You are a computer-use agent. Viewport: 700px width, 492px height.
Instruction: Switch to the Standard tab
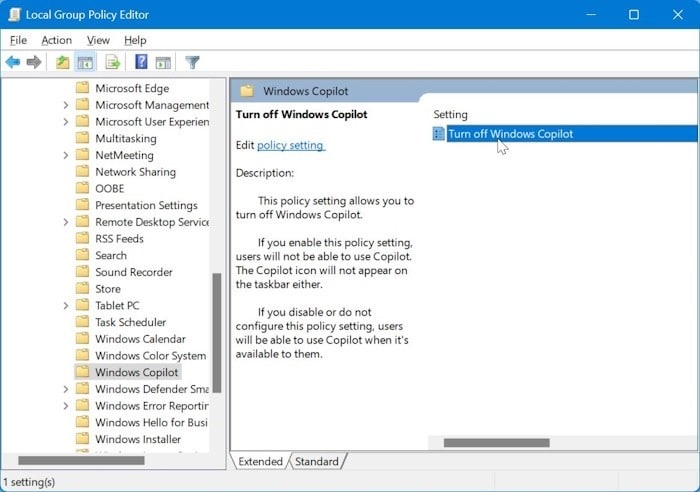pyautogui.click(x=317, y=461)
